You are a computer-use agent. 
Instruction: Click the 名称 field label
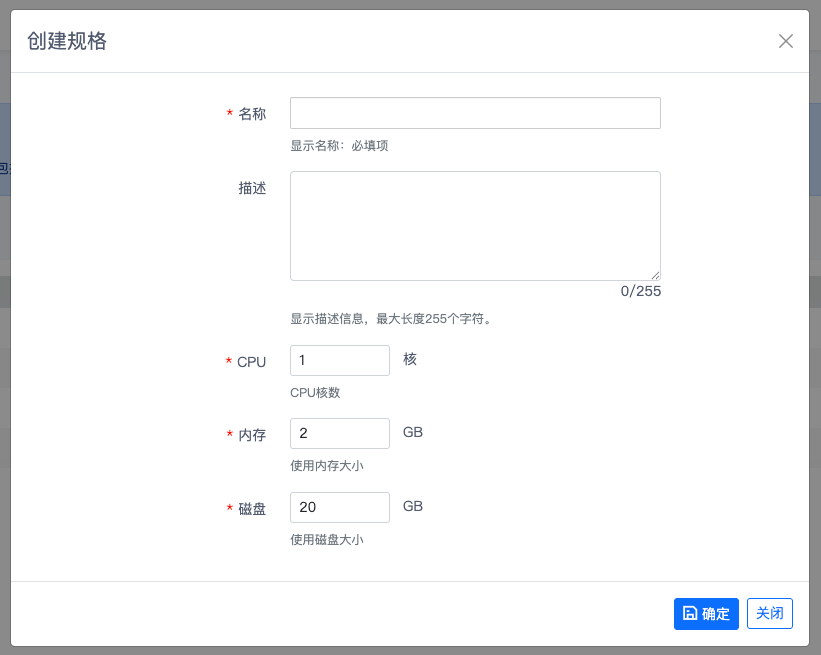(252, 114)
